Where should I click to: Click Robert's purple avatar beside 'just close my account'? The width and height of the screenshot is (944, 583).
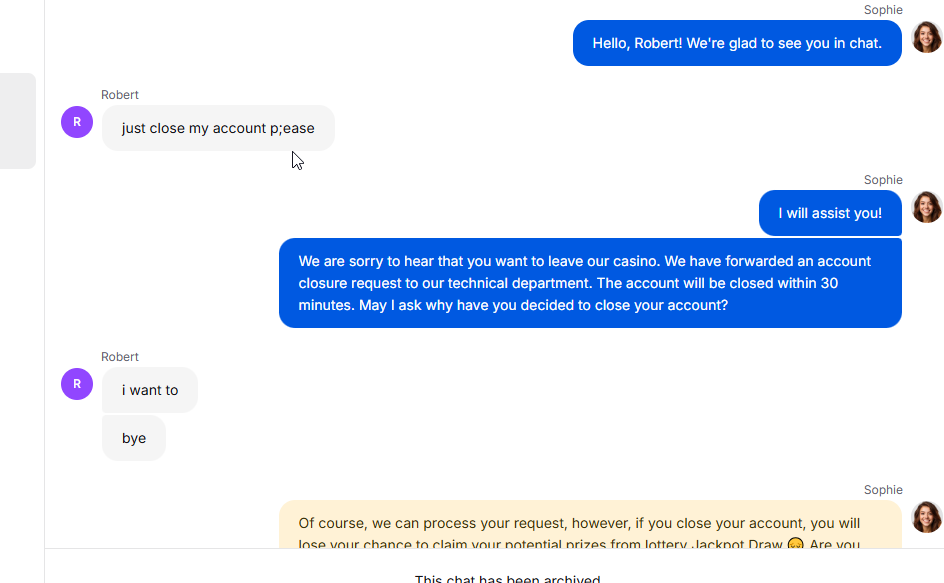[77, 122]
